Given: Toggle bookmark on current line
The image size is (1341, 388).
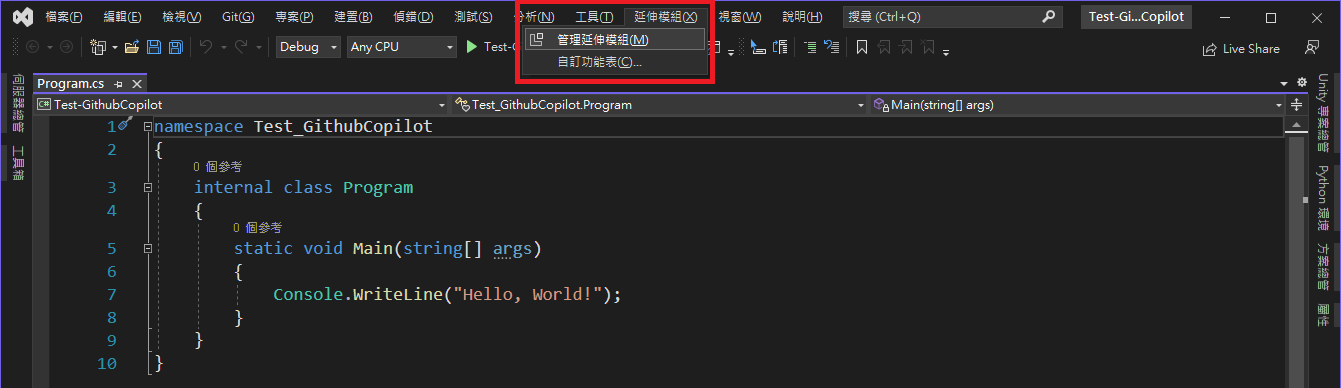Looking at the screenshot, I should (x=861, y=47).
